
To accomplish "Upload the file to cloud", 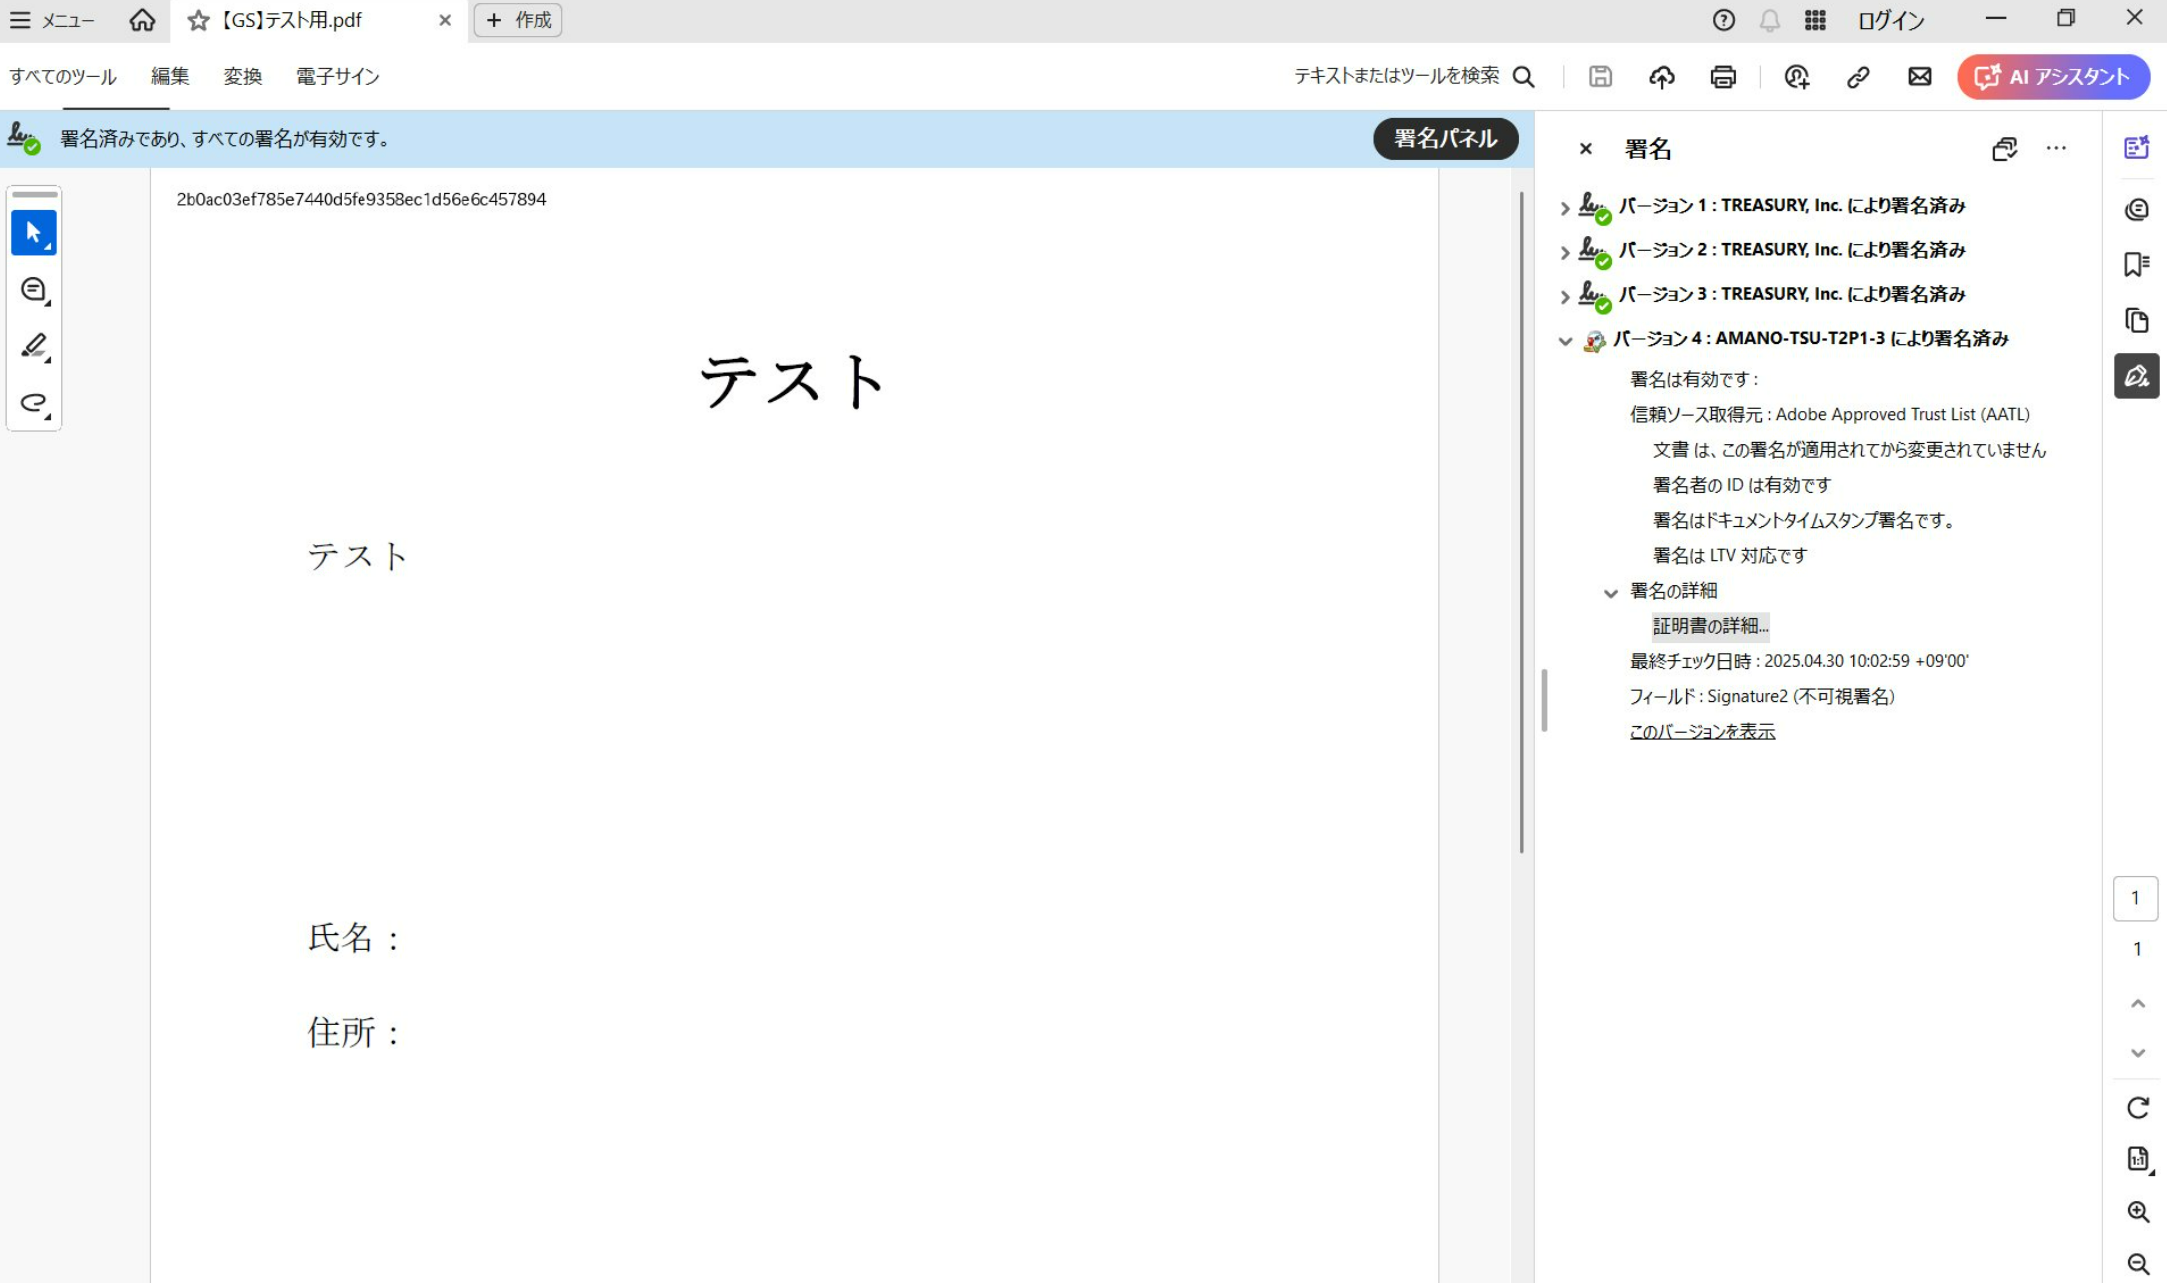I will 1661,77.
